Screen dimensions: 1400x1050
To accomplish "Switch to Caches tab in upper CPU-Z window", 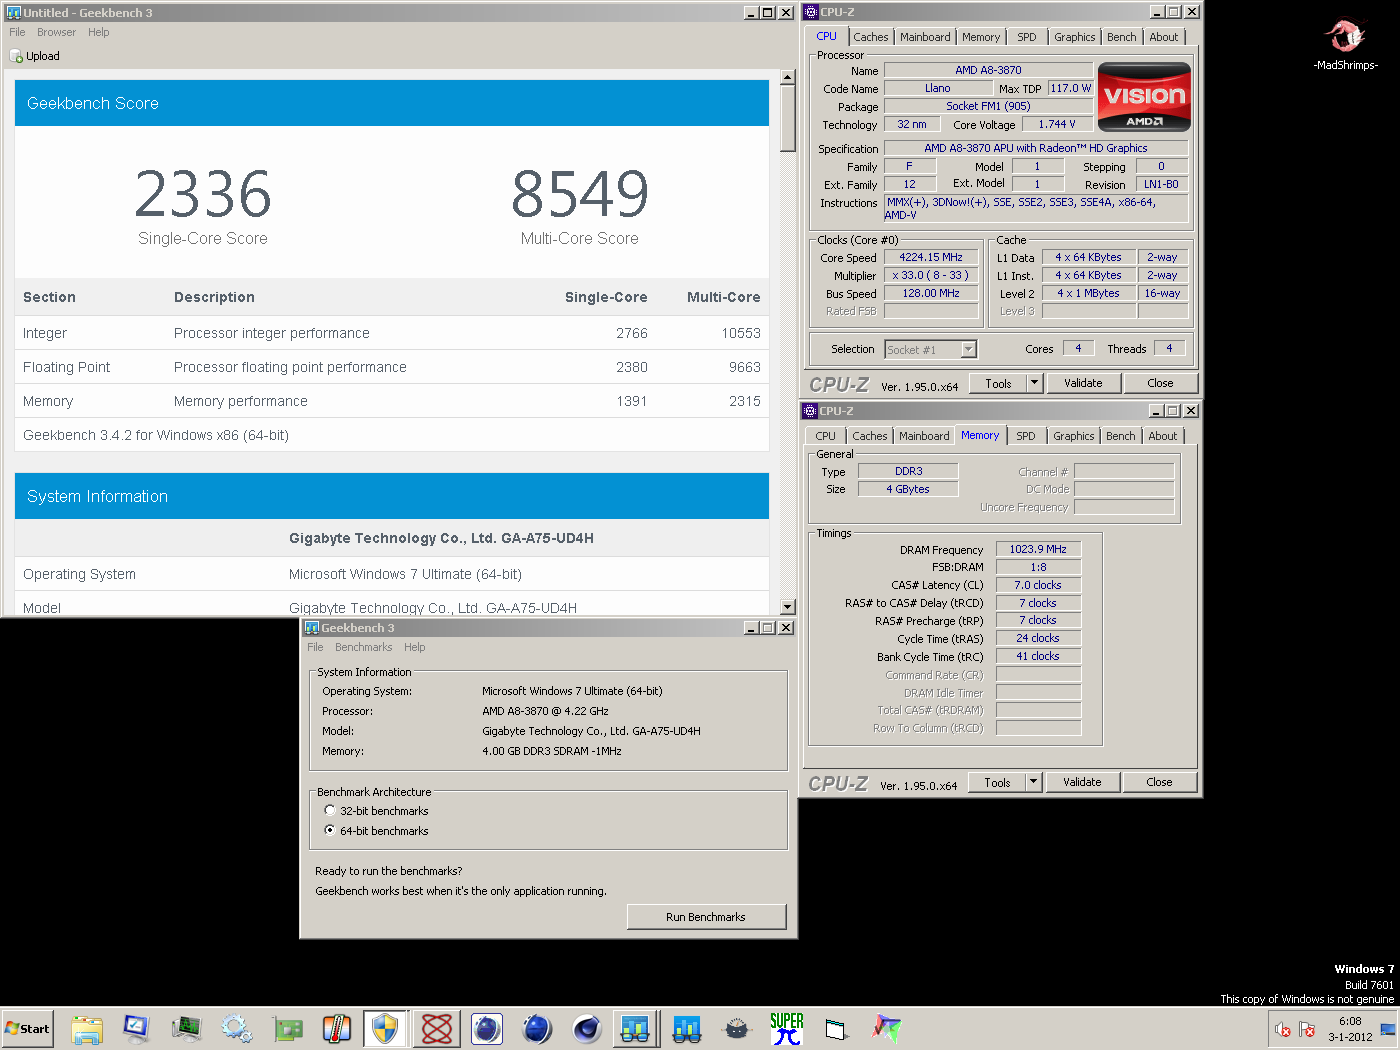I will click(871, 37).
